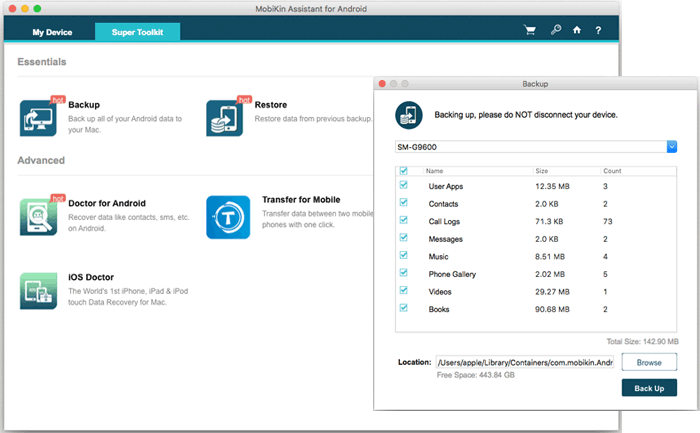700x433 pixels.
Task: Click the Call Logs count 73
Action: (608, 221)
